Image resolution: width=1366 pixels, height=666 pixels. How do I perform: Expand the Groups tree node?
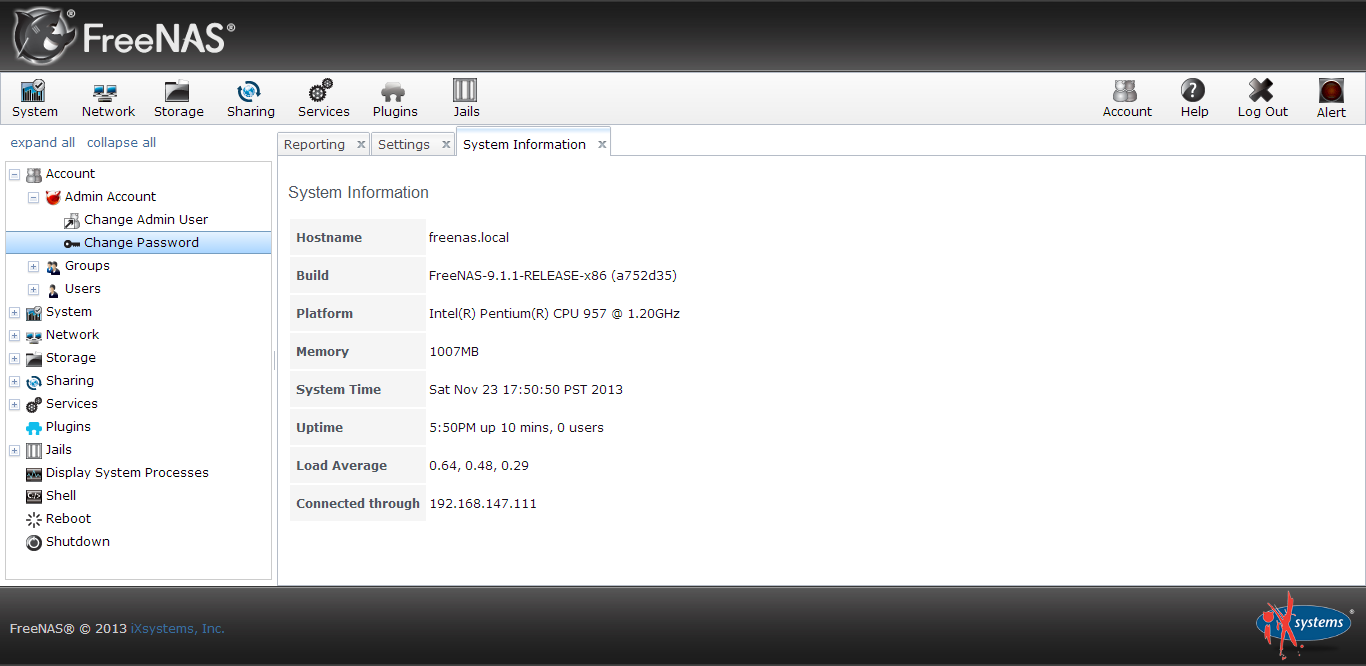tap(33, 266)
